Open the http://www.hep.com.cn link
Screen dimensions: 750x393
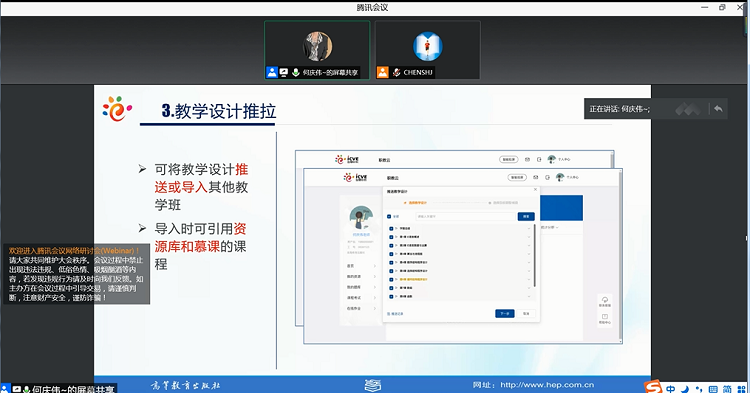(547, 384)
